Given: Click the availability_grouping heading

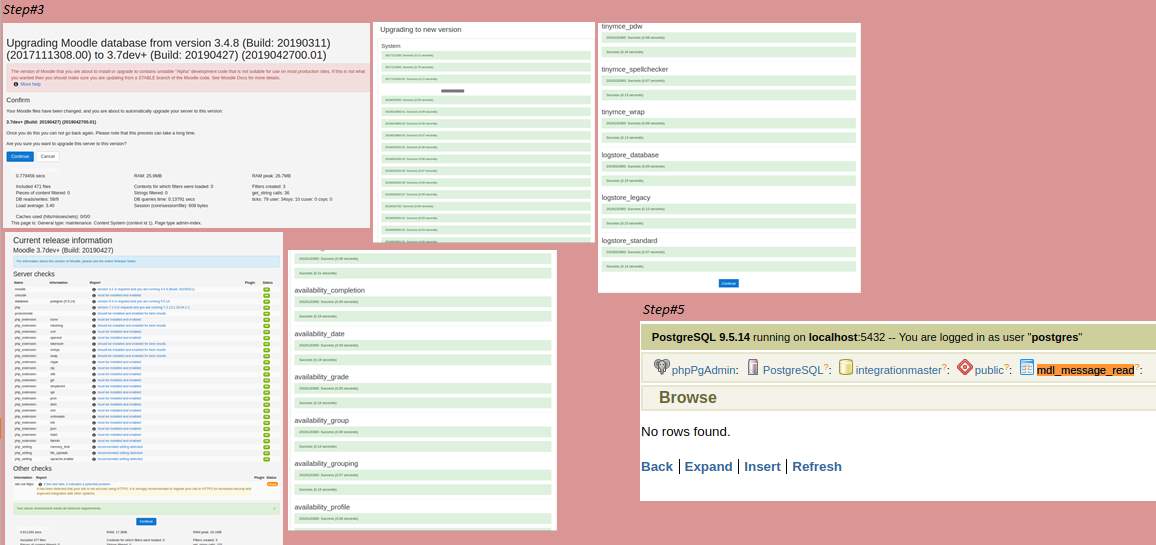Looking at the screenshot, I should [326, 463].
